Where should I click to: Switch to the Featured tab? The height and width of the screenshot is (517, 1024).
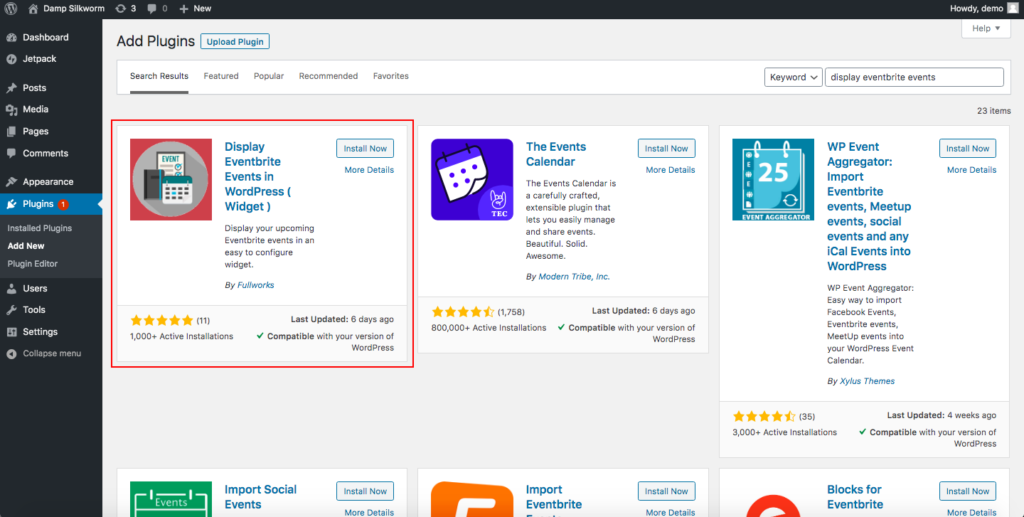coord(221,76)
